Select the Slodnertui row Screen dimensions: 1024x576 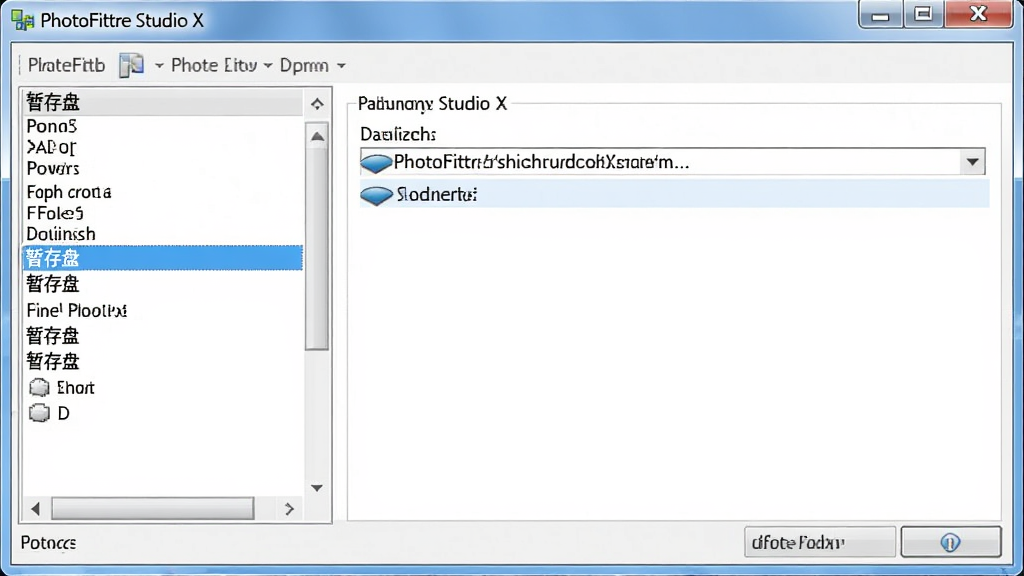[x=675, y=195]
